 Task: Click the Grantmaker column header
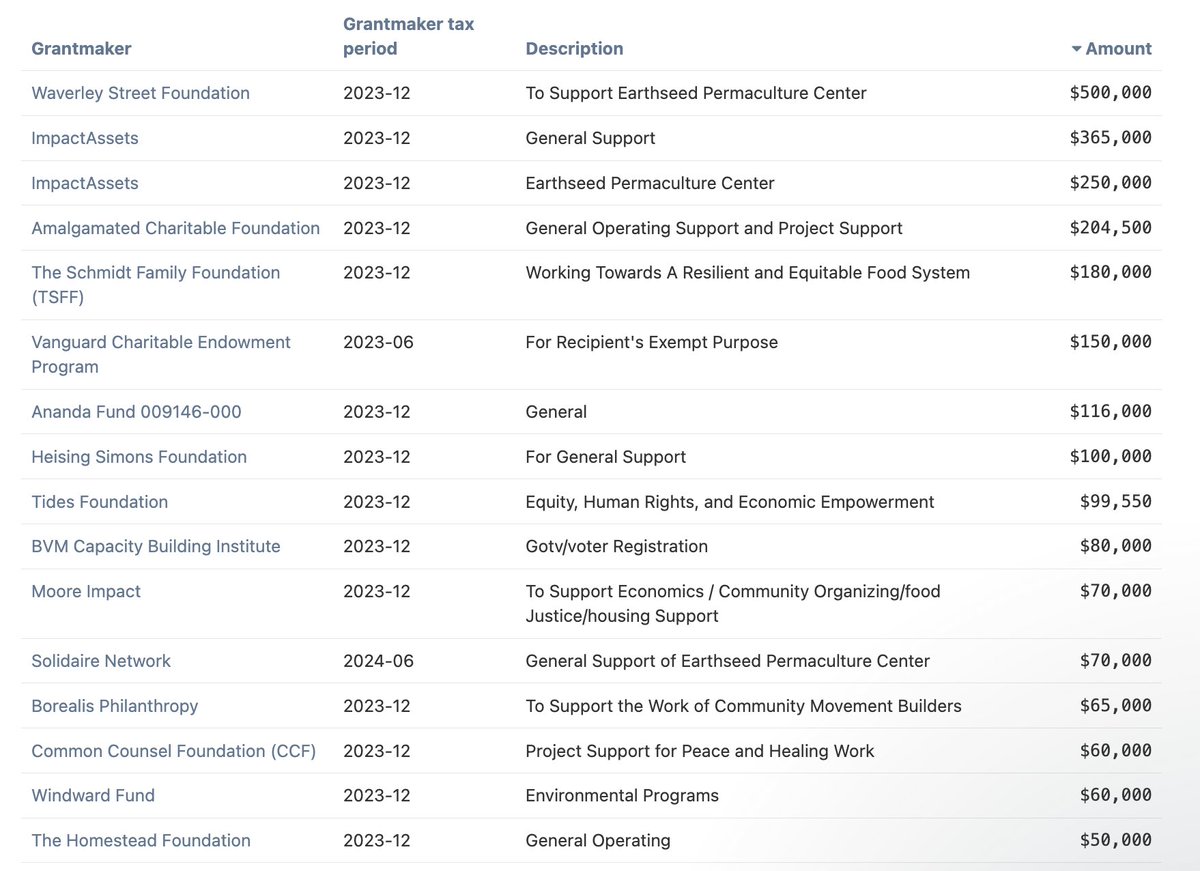coord(81,48)
